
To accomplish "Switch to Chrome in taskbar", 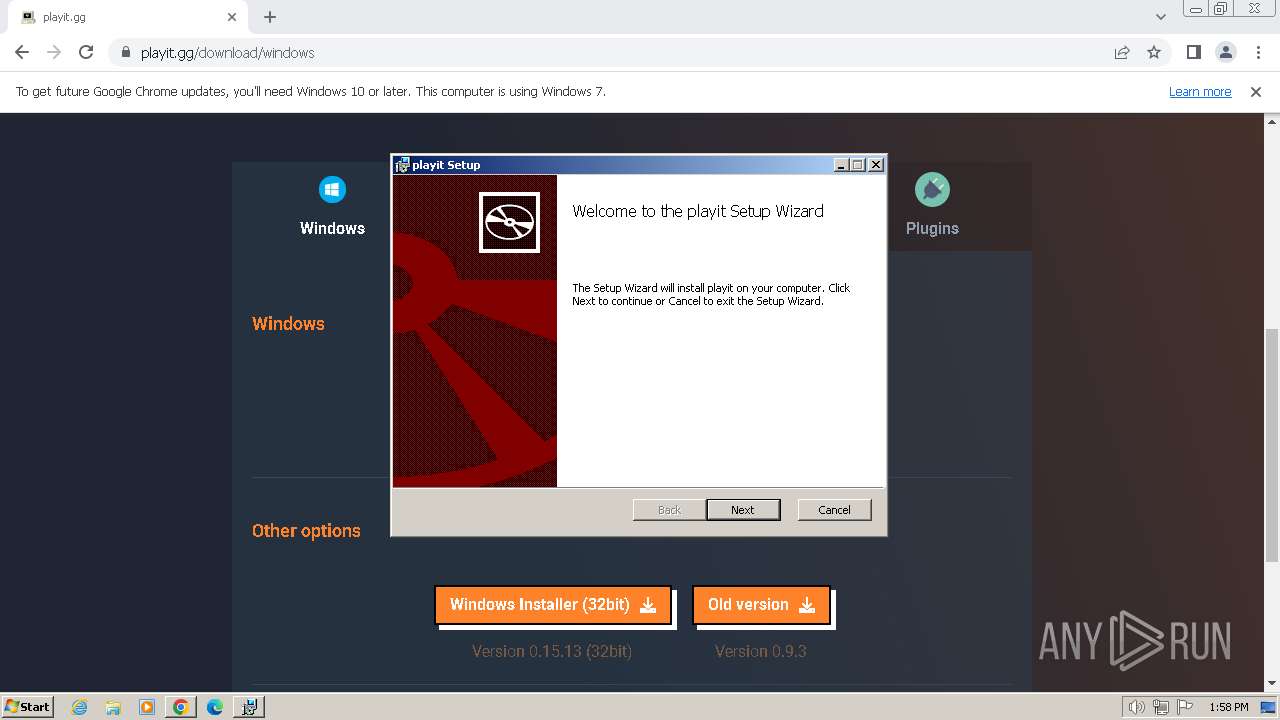I will click(180, 707).
